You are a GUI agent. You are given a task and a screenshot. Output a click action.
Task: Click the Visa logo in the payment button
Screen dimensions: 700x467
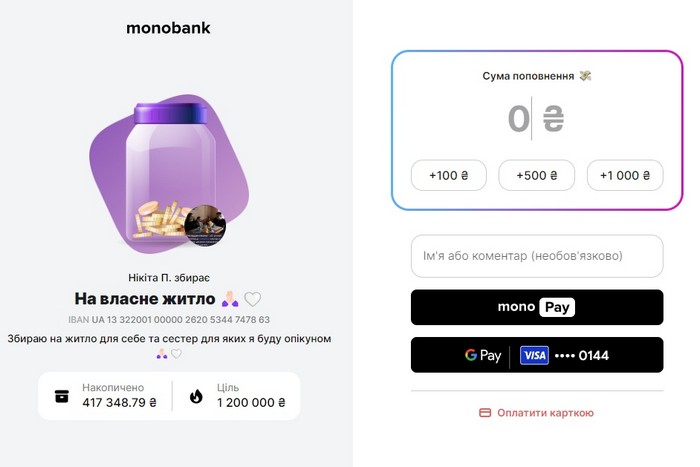534,355
